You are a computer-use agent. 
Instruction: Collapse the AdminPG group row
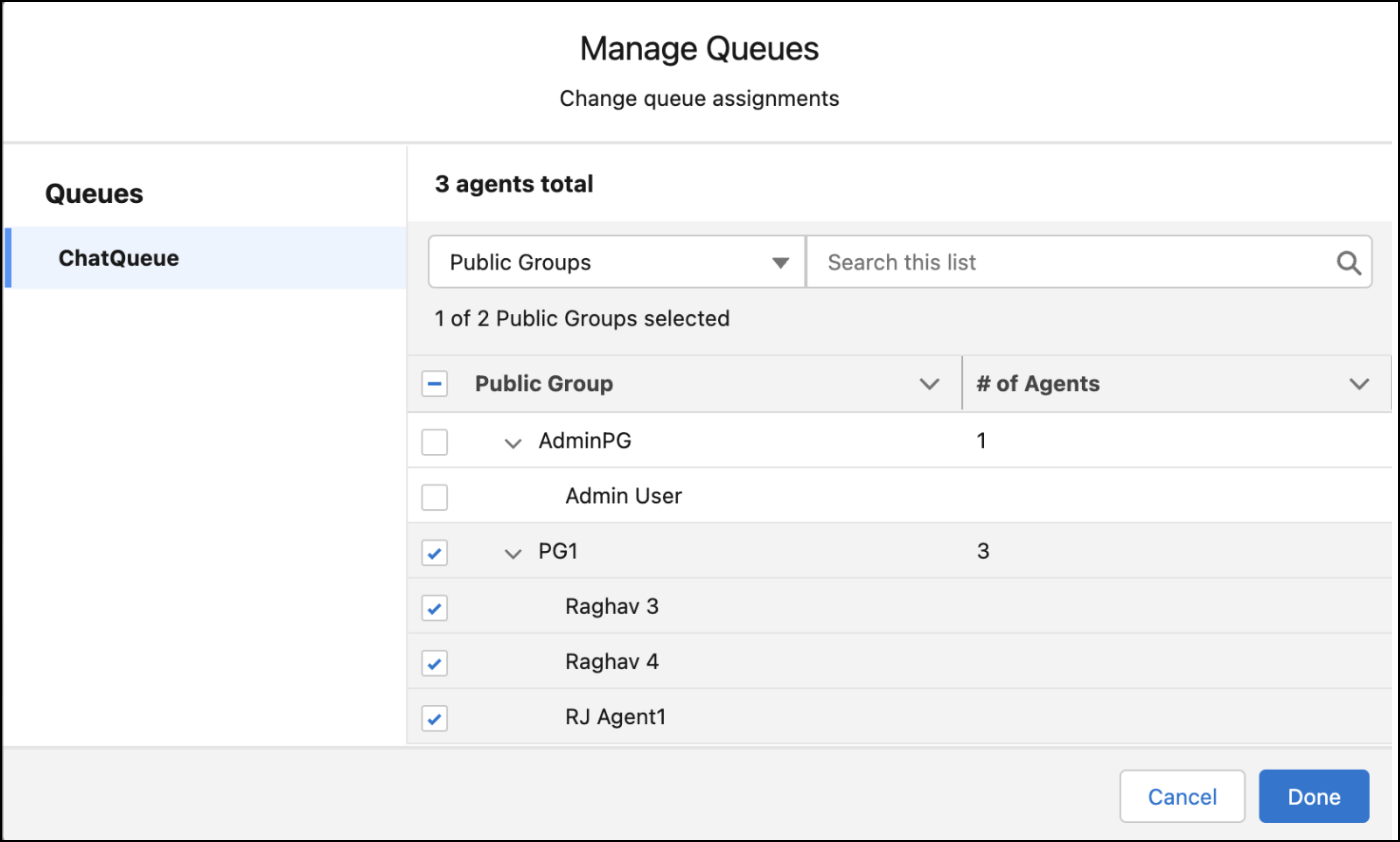tap(513, 442)
